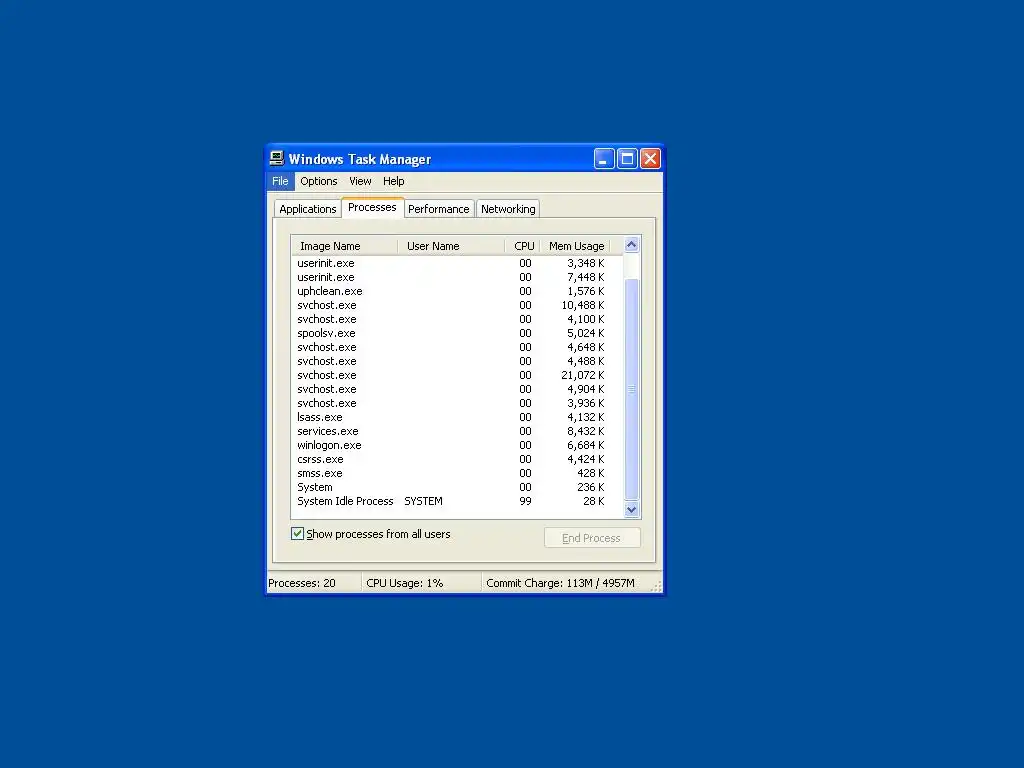The height and width of the screenshot is (768, 1024).
Task: Sort by Image Name column header
Action: [344, 246]
